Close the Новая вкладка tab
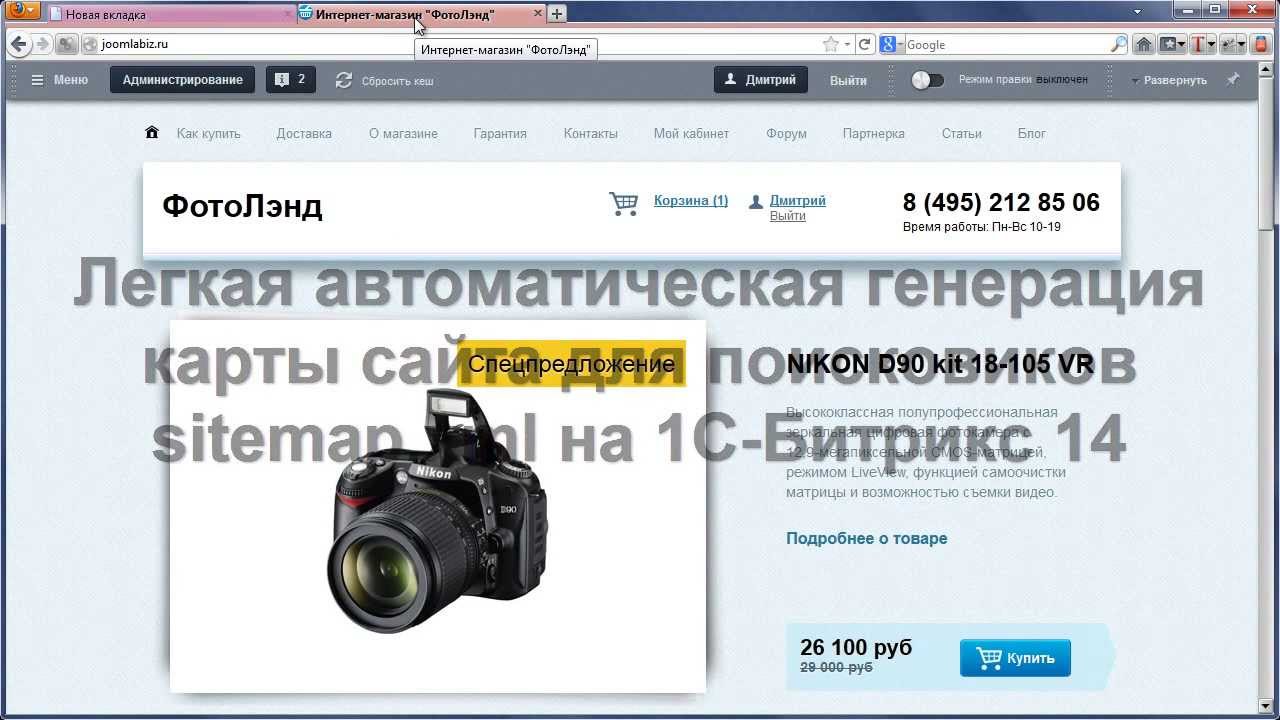The width and height of the screenshot is (1280, 720). coord(288,14)
